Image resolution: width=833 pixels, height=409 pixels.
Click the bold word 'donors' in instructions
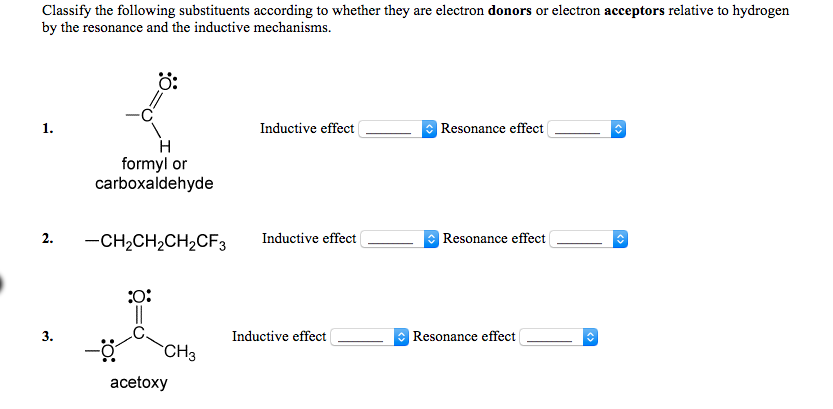pos(510,11)
